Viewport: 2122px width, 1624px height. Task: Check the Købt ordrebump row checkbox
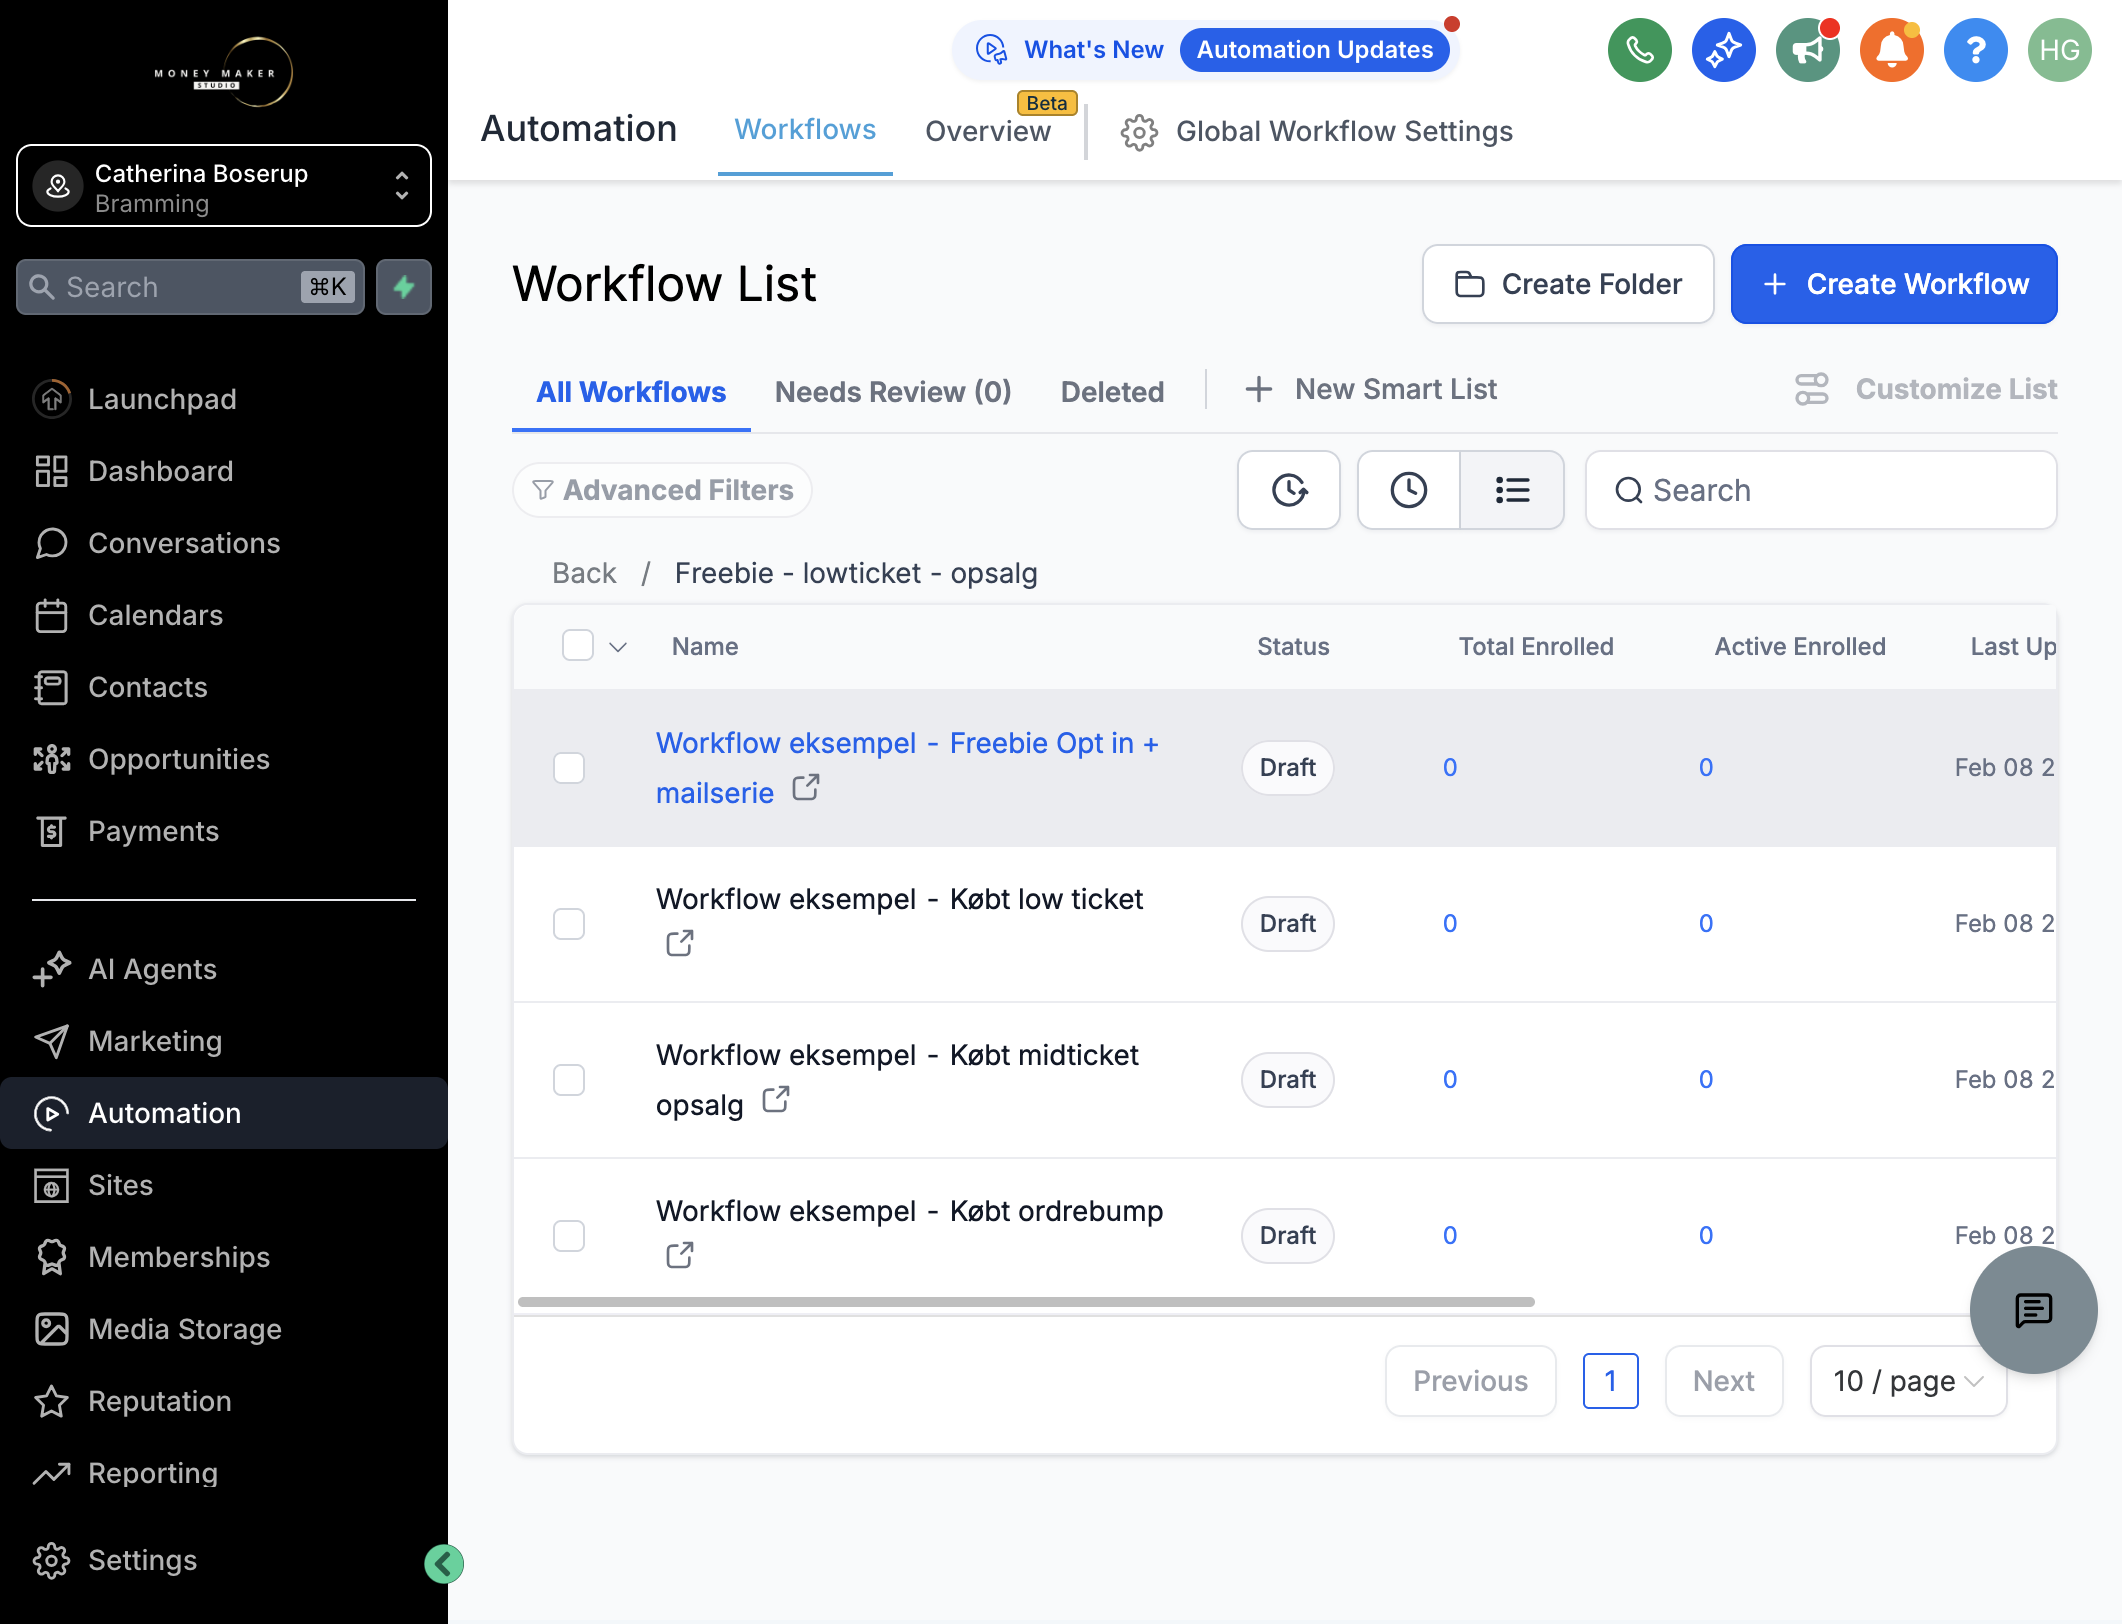[569, 1236]
